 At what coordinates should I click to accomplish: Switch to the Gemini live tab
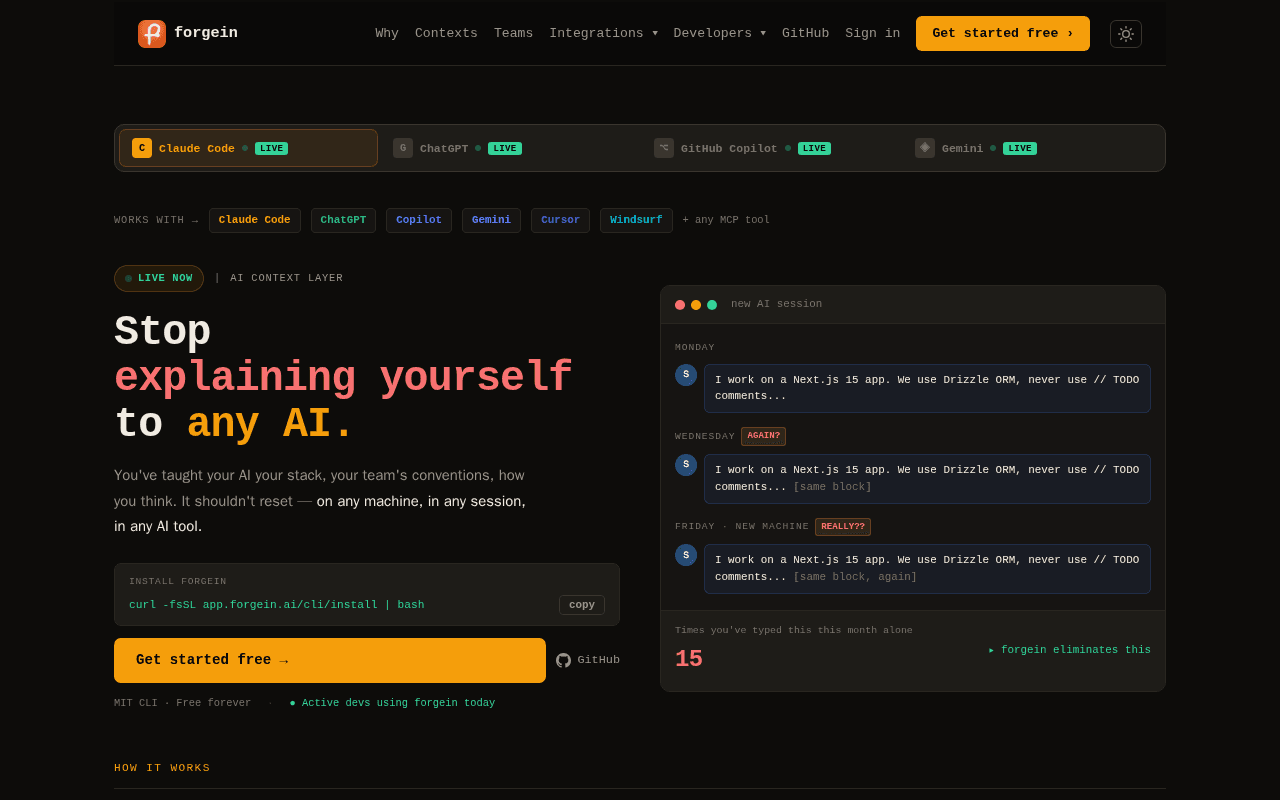coord(1031,148)
